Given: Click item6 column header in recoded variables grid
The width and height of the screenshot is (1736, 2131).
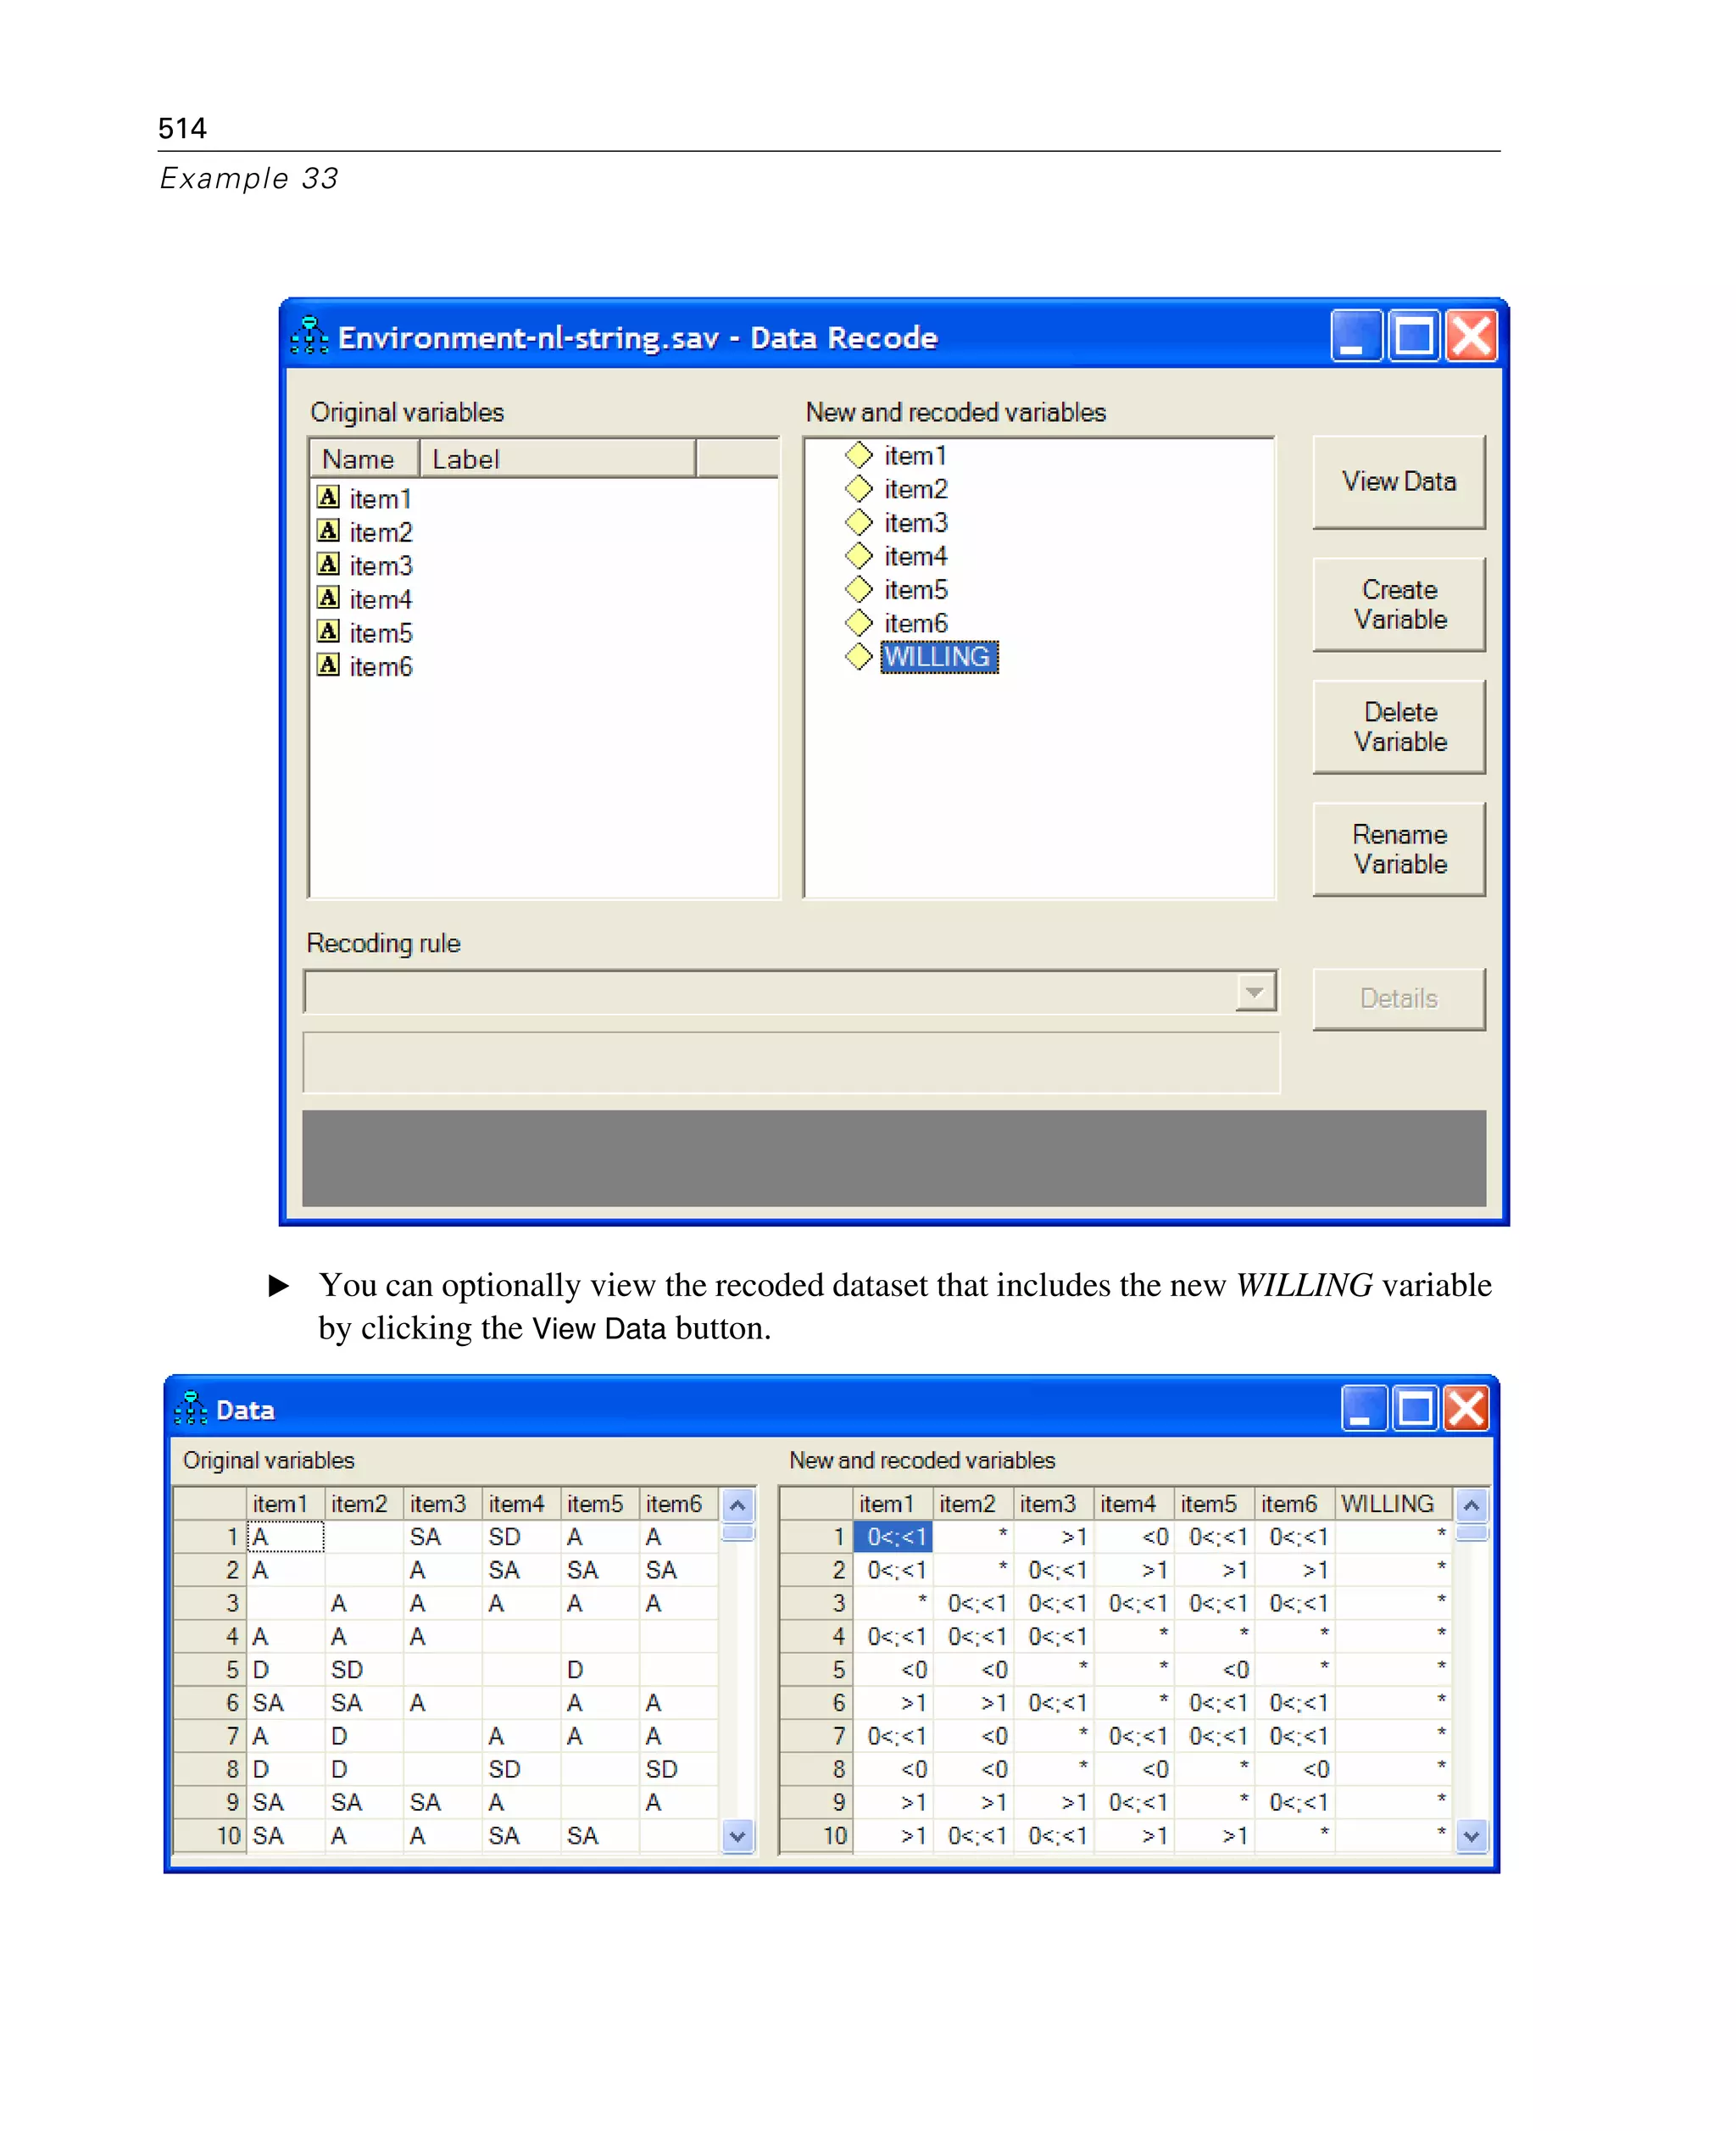Looking at the screenshot, I should (x=1294, y=1503).
